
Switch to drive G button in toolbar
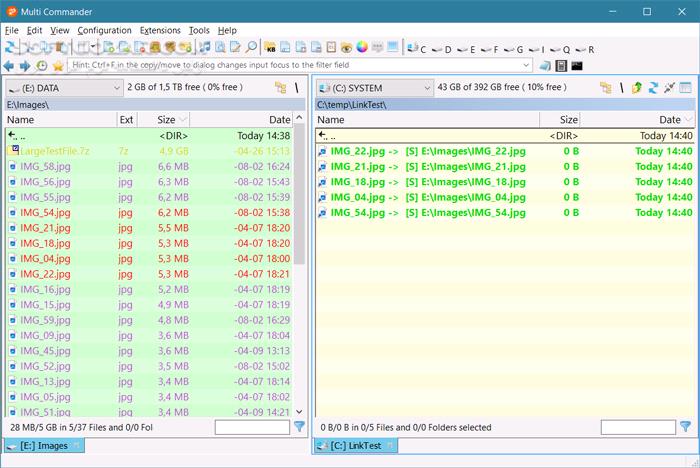tap(514, 49)
